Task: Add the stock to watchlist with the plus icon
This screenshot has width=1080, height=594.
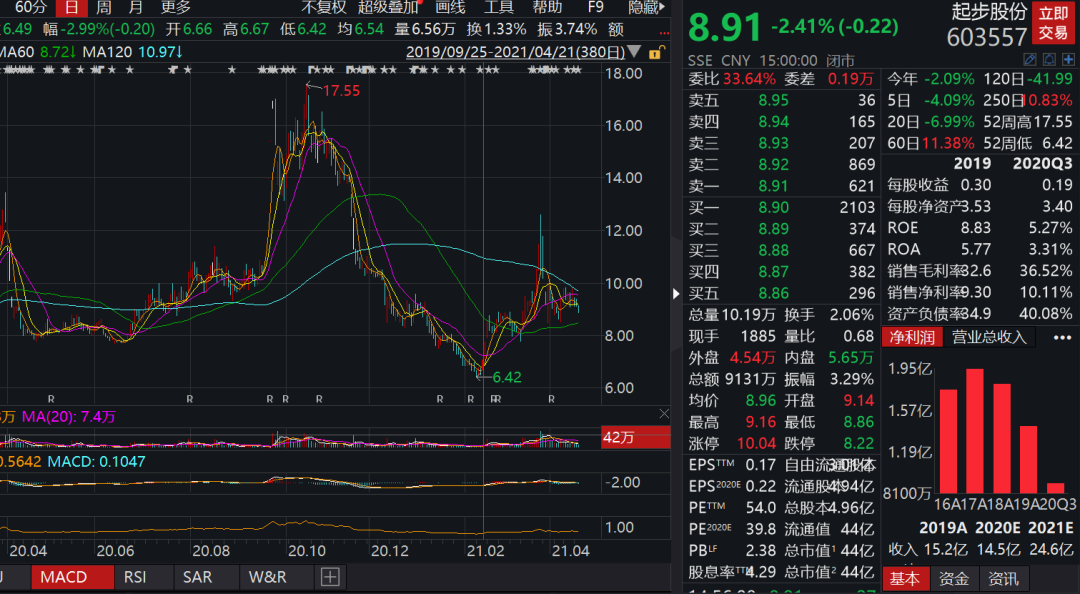Action: [1068, 60]
